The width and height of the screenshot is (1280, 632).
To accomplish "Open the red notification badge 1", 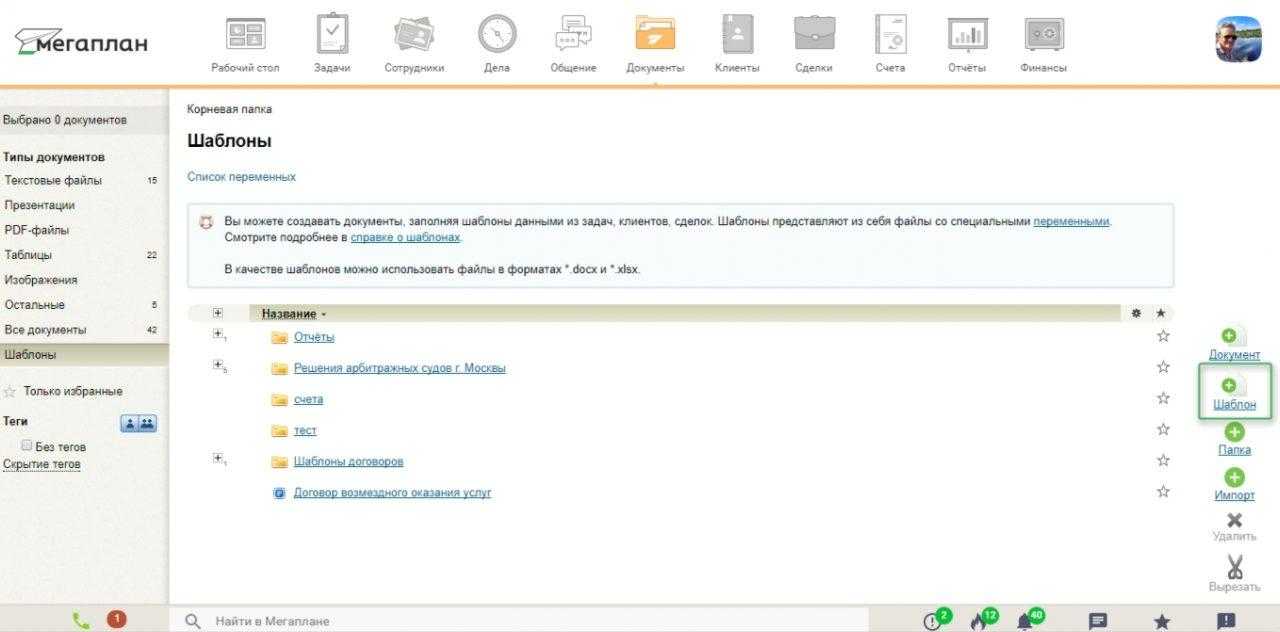I will pos(116,619).
